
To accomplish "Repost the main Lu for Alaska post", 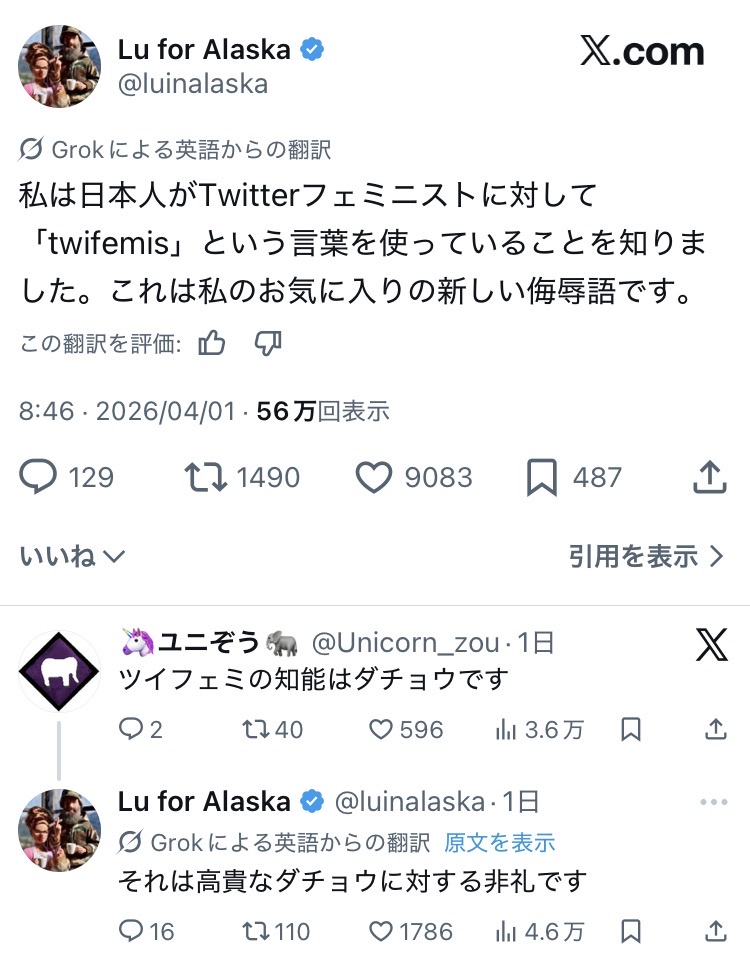I will coord(206,478).
